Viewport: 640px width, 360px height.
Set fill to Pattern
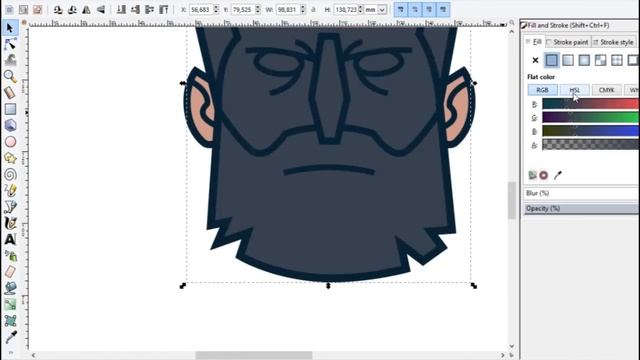[617, 60]
